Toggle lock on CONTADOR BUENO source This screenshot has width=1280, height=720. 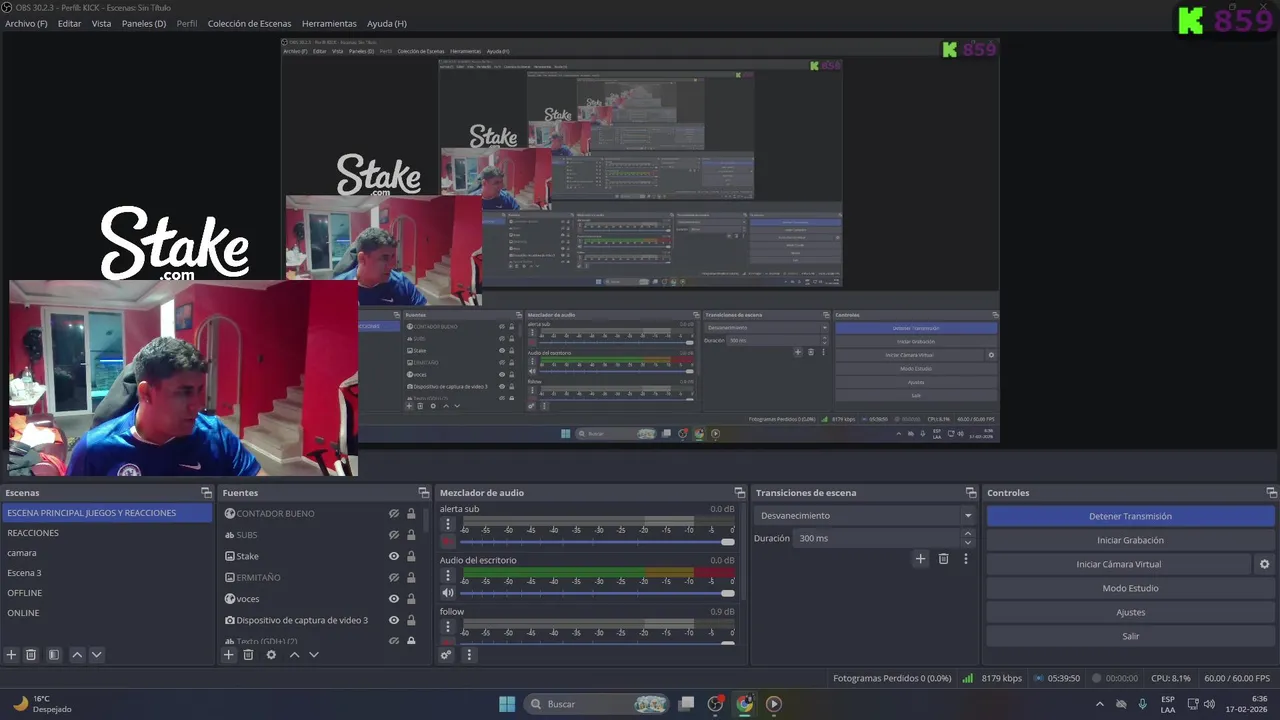[x=410, y=514]
